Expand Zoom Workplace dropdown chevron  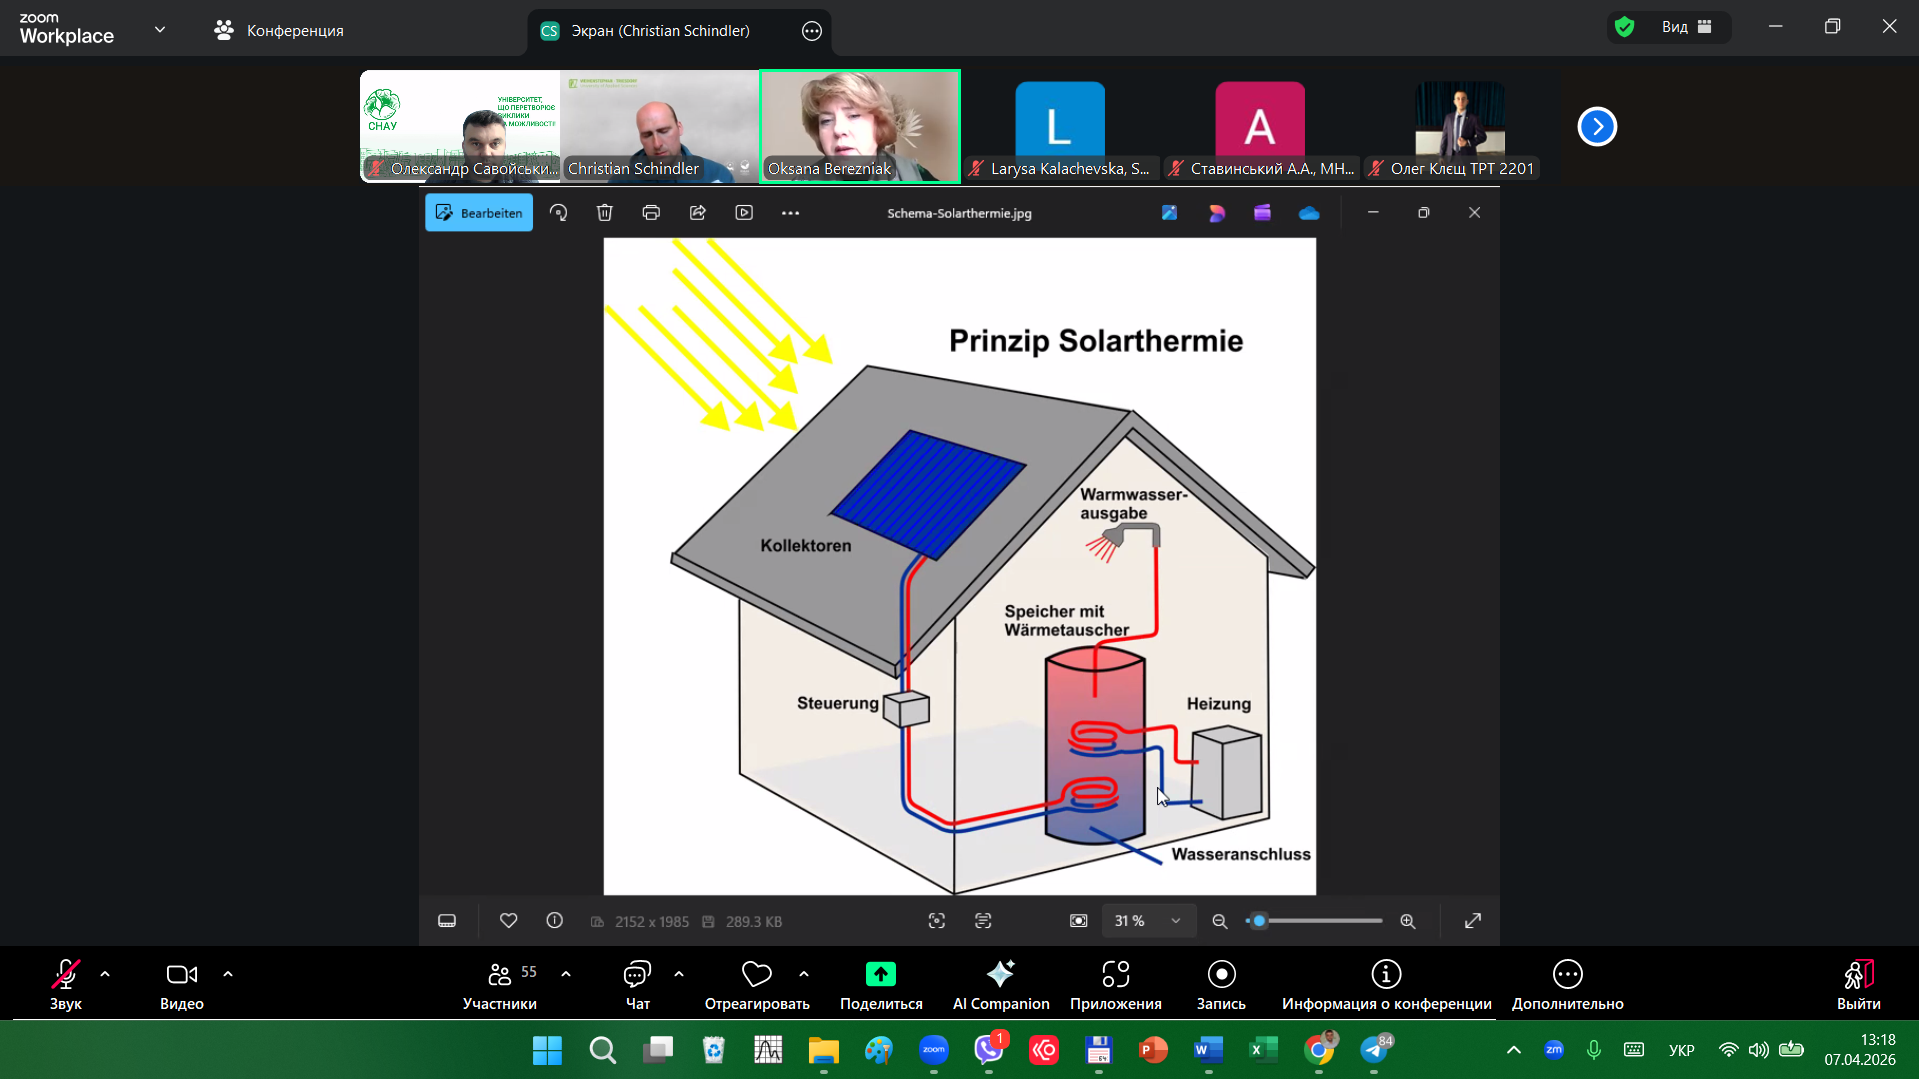click(160, 30)
